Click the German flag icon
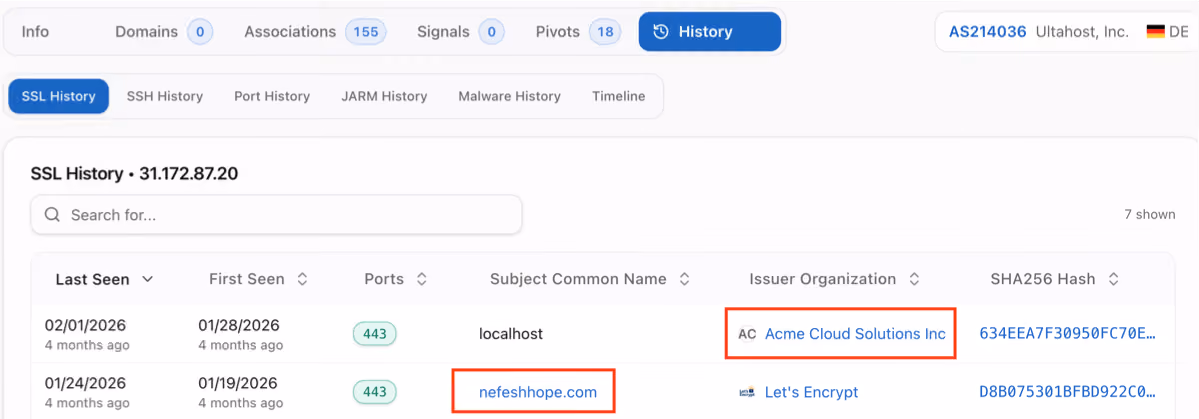 click(1155, 32)
